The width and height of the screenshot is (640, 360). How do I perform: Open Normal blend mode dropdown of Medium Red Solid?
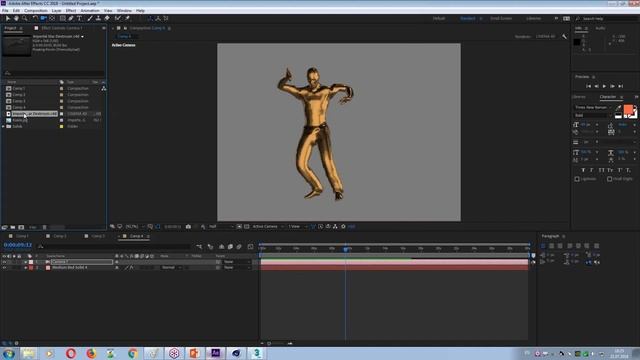pos(171,268)
